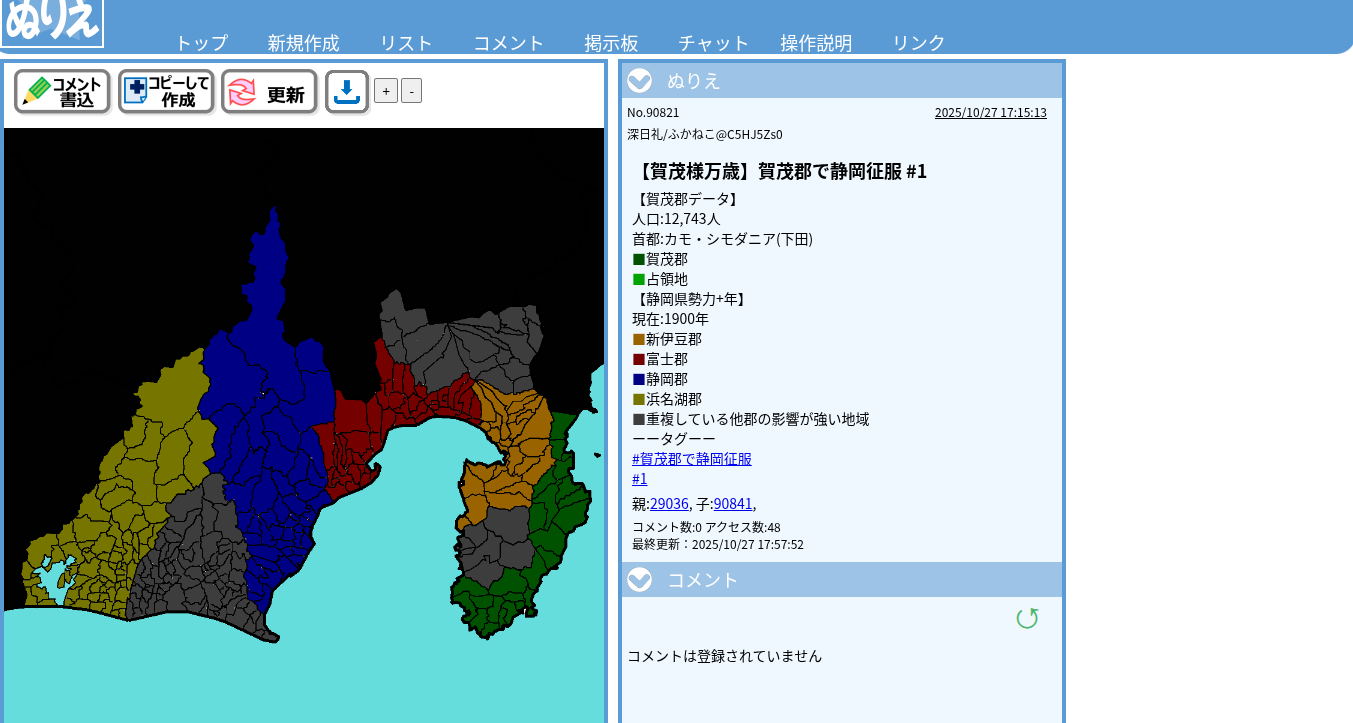Image resolution: width=1353 pixels, height=723 pixels.
Task: Open the チャット page
Action: click(x=713, y=43)
